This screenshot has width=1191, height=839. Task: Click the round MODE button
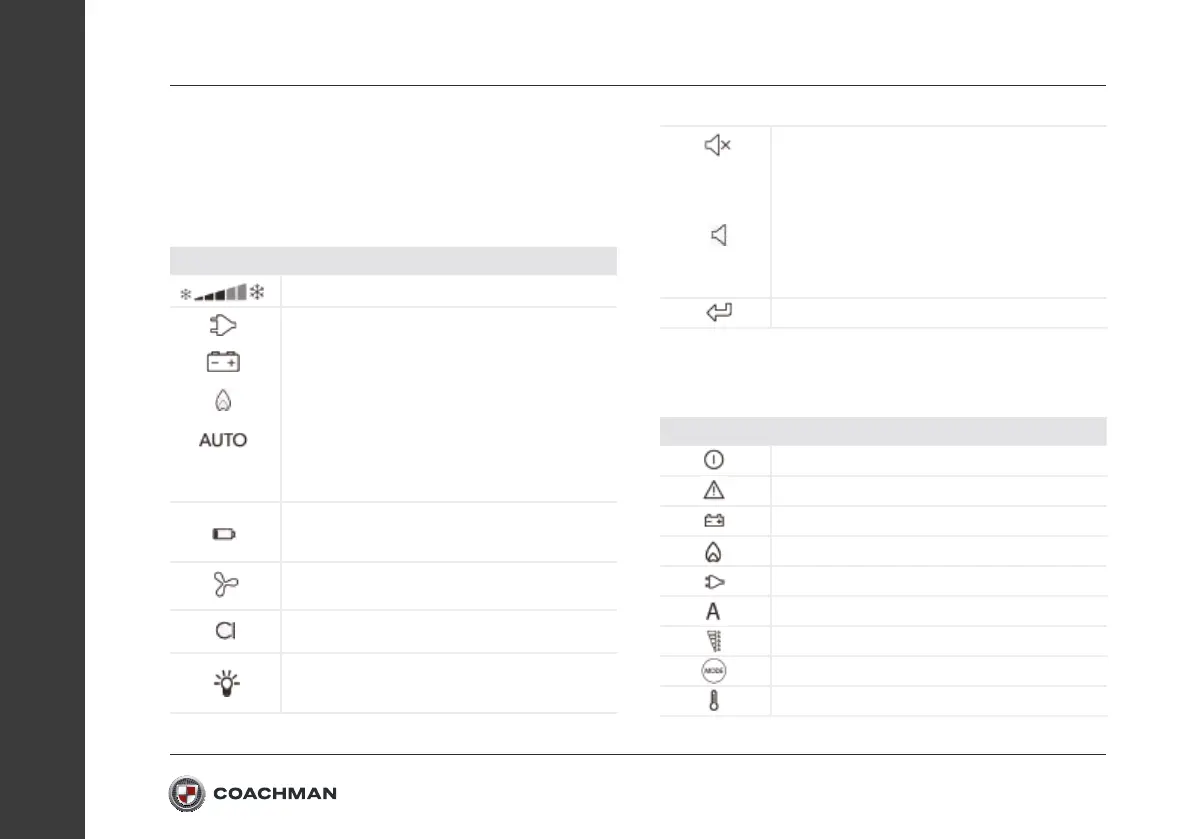[x=713, y=671]
